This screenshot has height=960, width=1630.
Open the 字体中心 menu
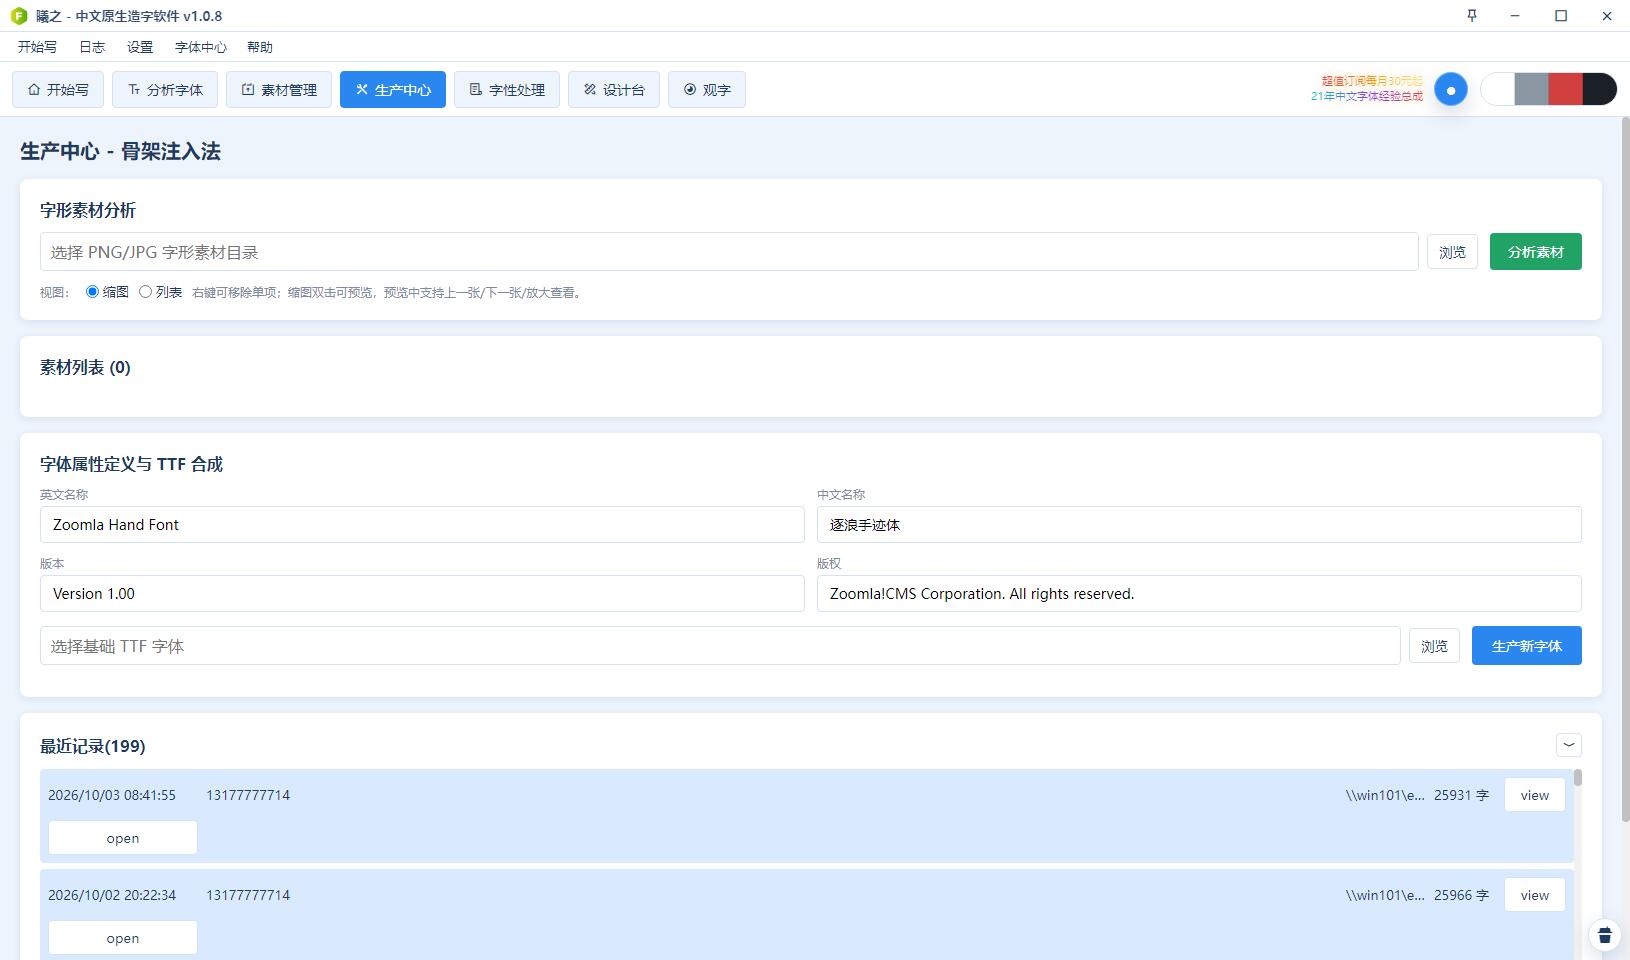[201, 47]
